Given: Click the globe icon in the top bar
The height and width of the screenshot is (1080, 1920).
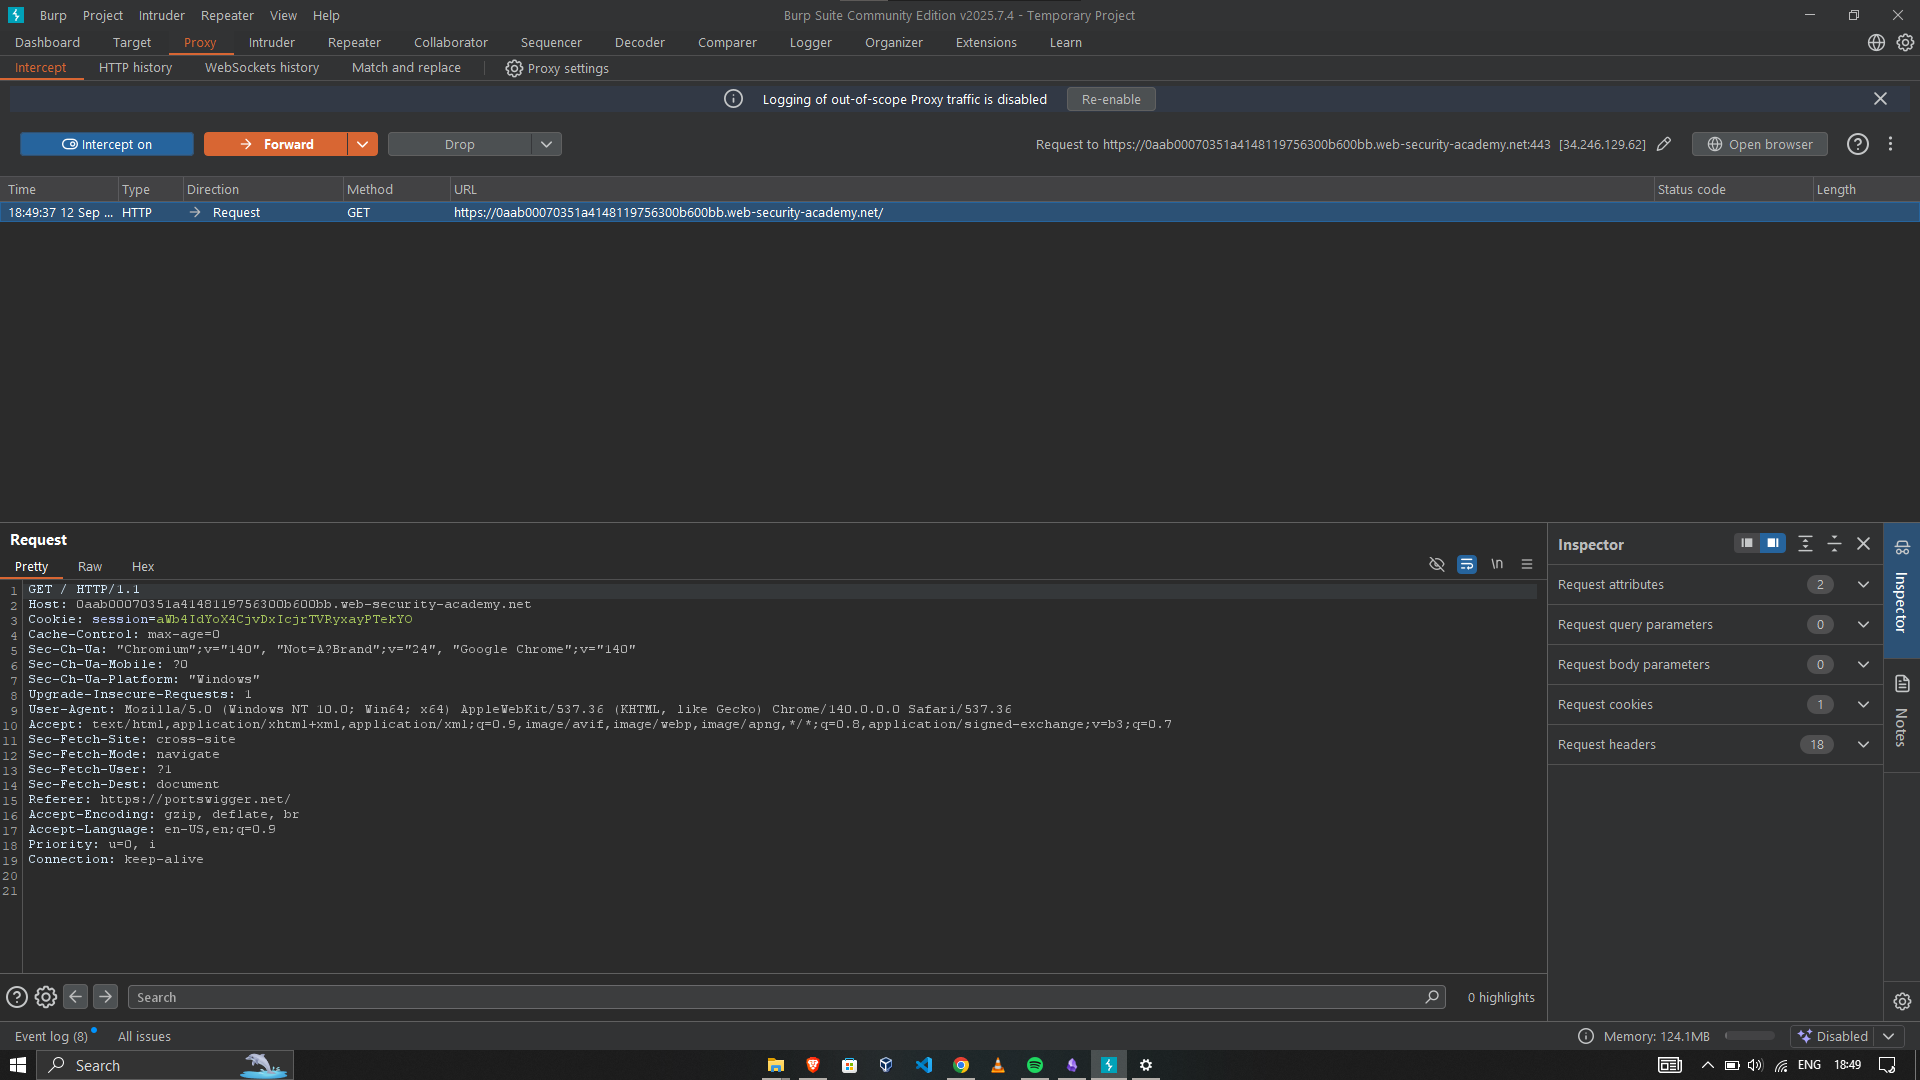Looking at the screenshot, I should coord(1876,43).
